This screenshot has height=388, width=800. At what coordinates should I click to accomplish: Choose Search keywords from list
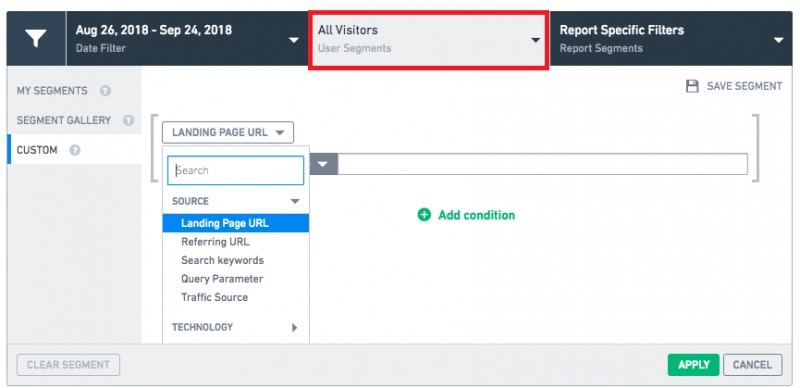pyautogui.click(x=222, y=260)
